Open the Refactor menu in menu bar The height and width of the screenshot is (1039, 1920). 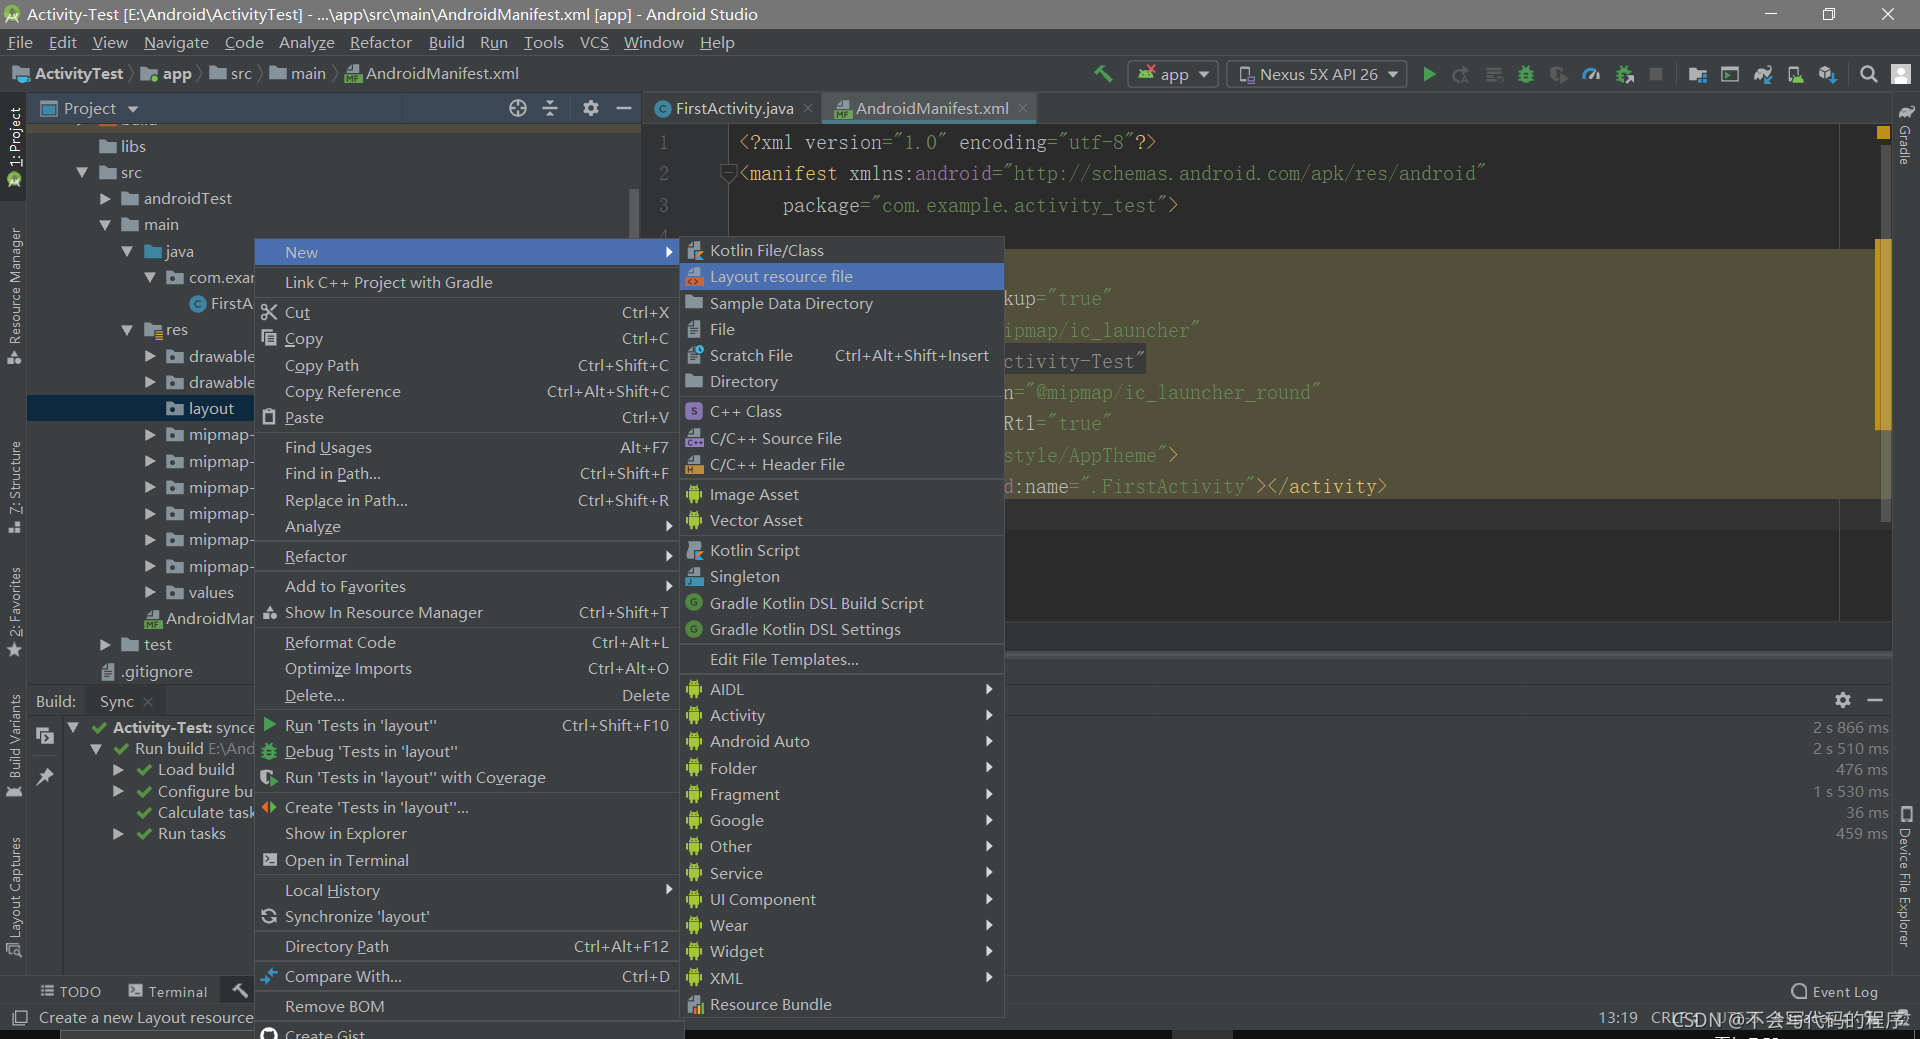pos(380,42)
